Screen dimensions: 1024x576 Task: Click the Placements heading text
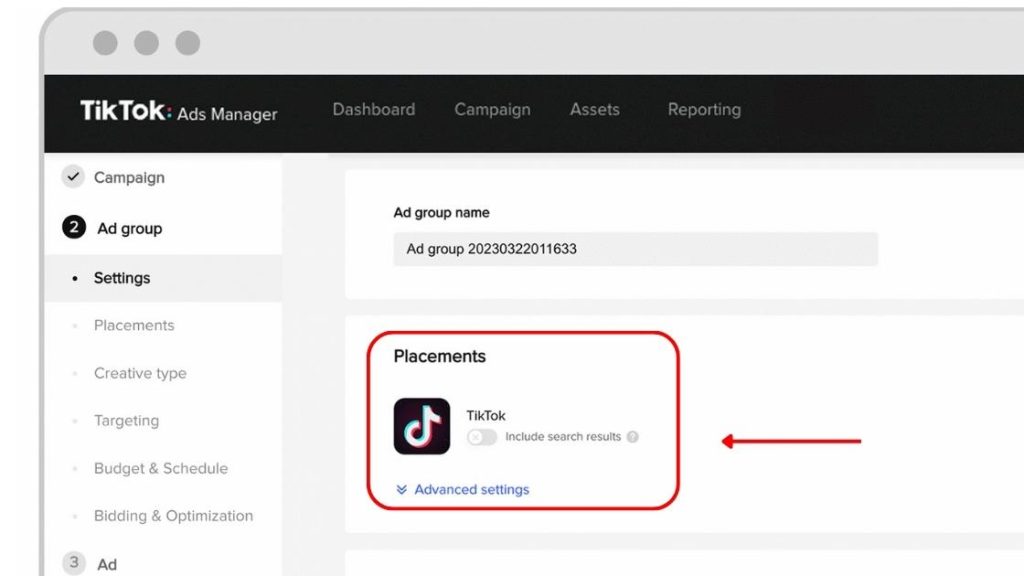click(x=440, y=356)
